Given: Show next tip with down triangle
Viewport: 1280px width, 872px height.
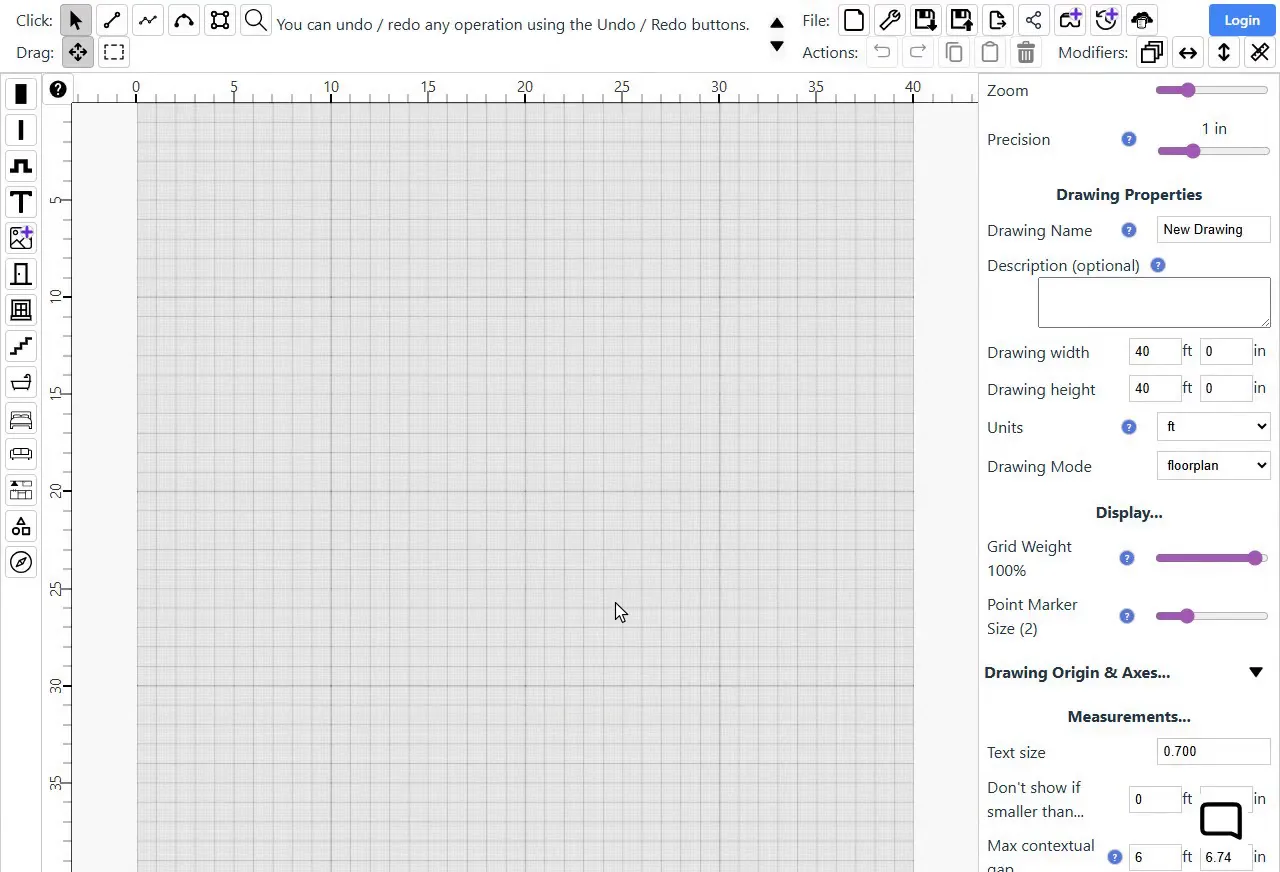Looking at the screenshot, I should click(777, 46).
